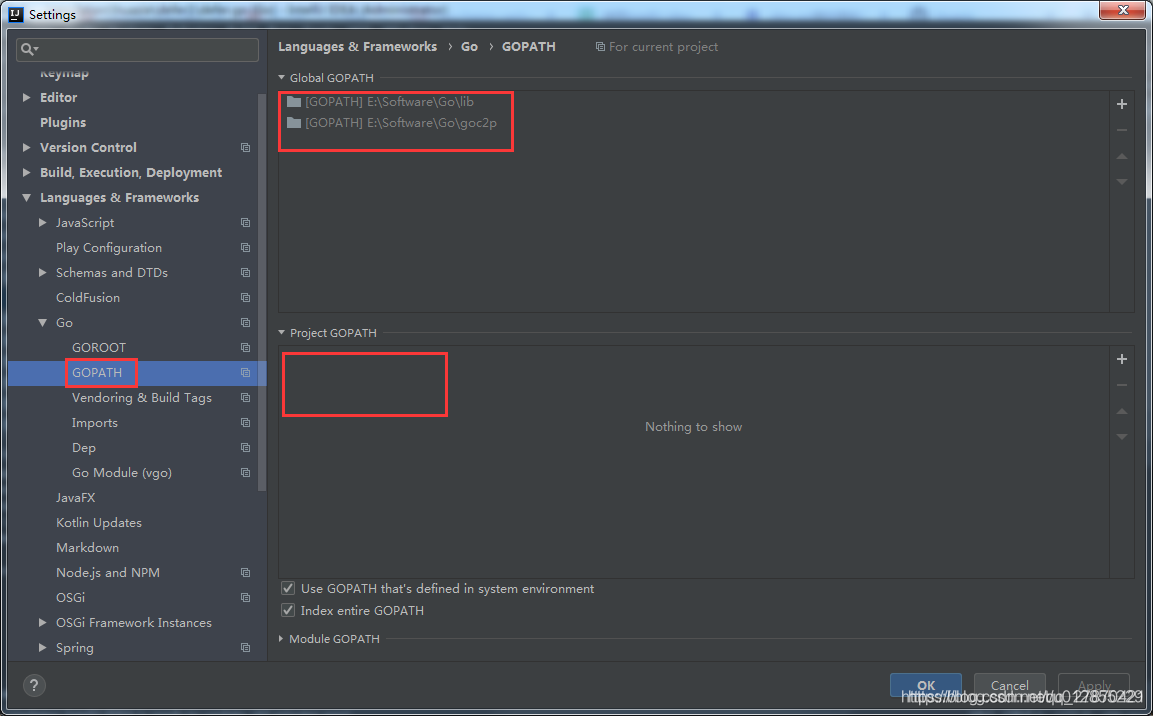The image size is (1153, 716).
Task: Collapse the Global GOPATH section
Action: (x=282, y=77)
